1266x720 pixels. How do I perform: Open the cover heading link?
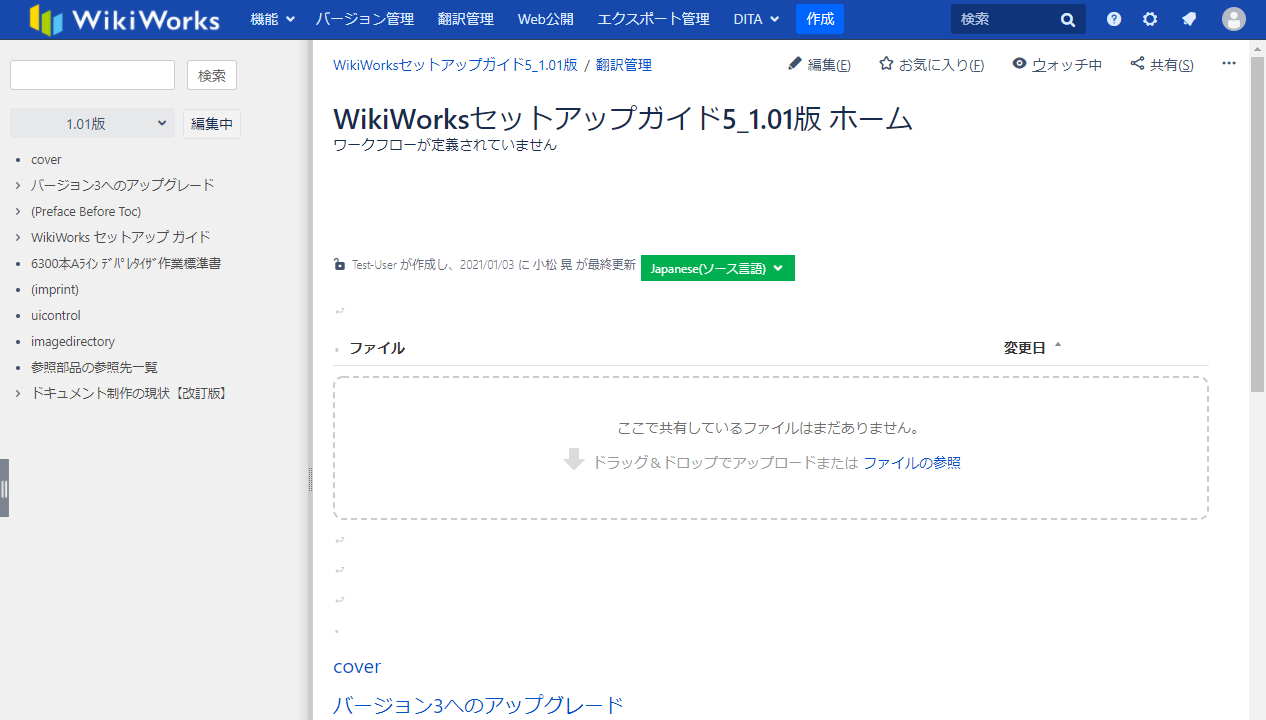coord(357,667)
